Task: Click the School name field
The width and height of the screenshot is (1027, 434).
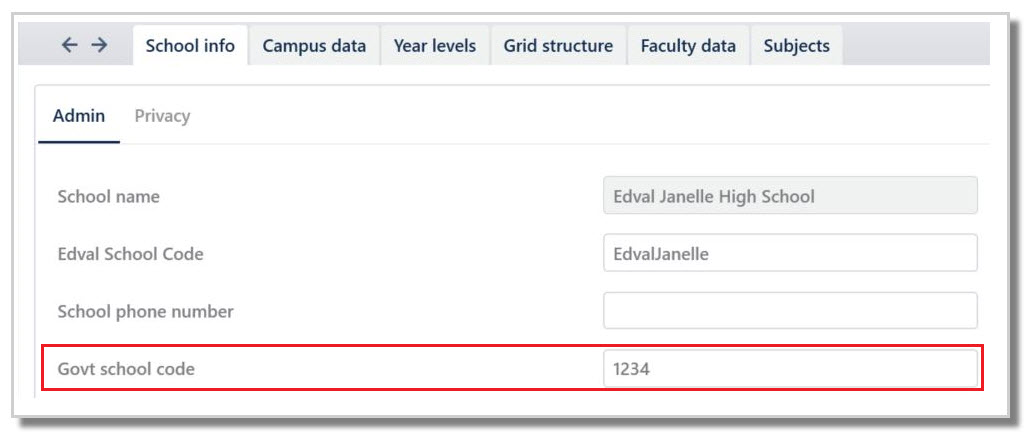Action: coord(790,196)
